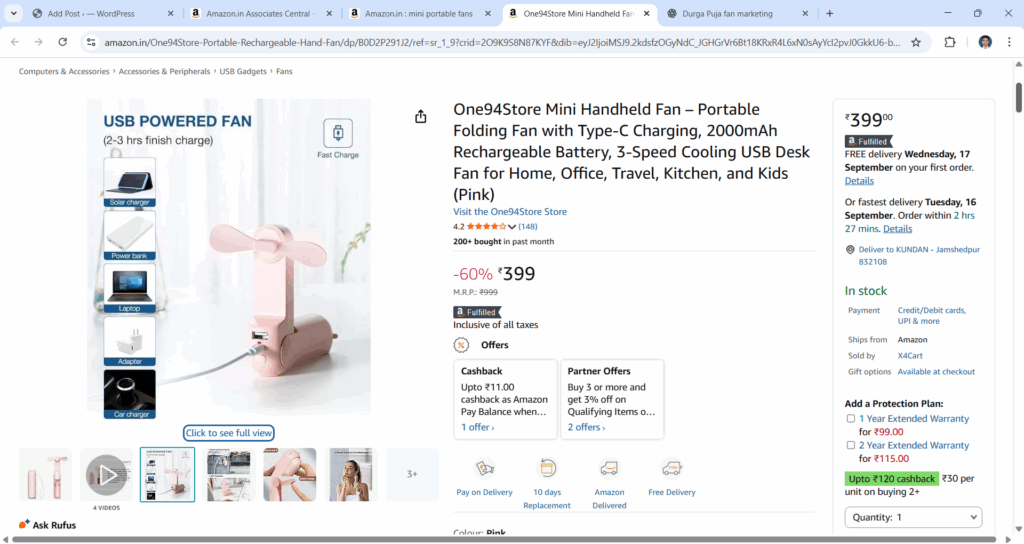The image size is (1024, 544).
Task: Click the share icon beside product image
Action: 421,116
